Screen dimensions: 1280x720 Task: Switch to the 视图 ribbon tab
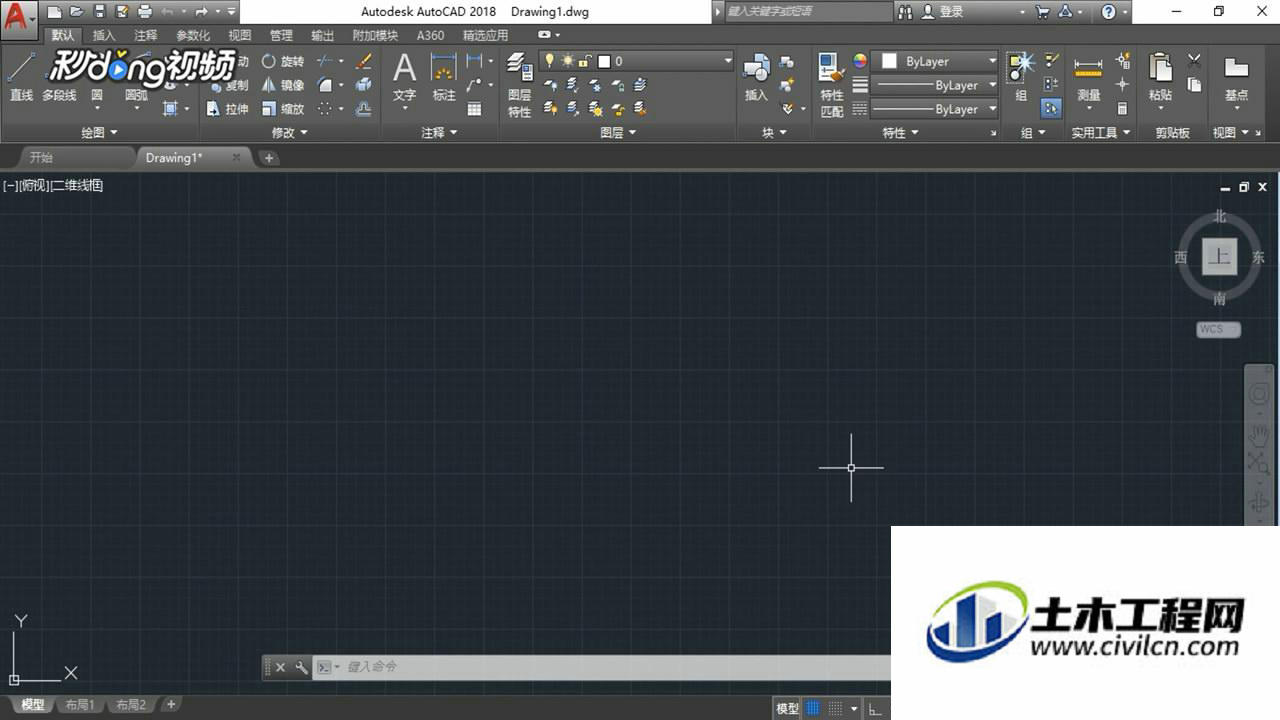click(240, 35)
